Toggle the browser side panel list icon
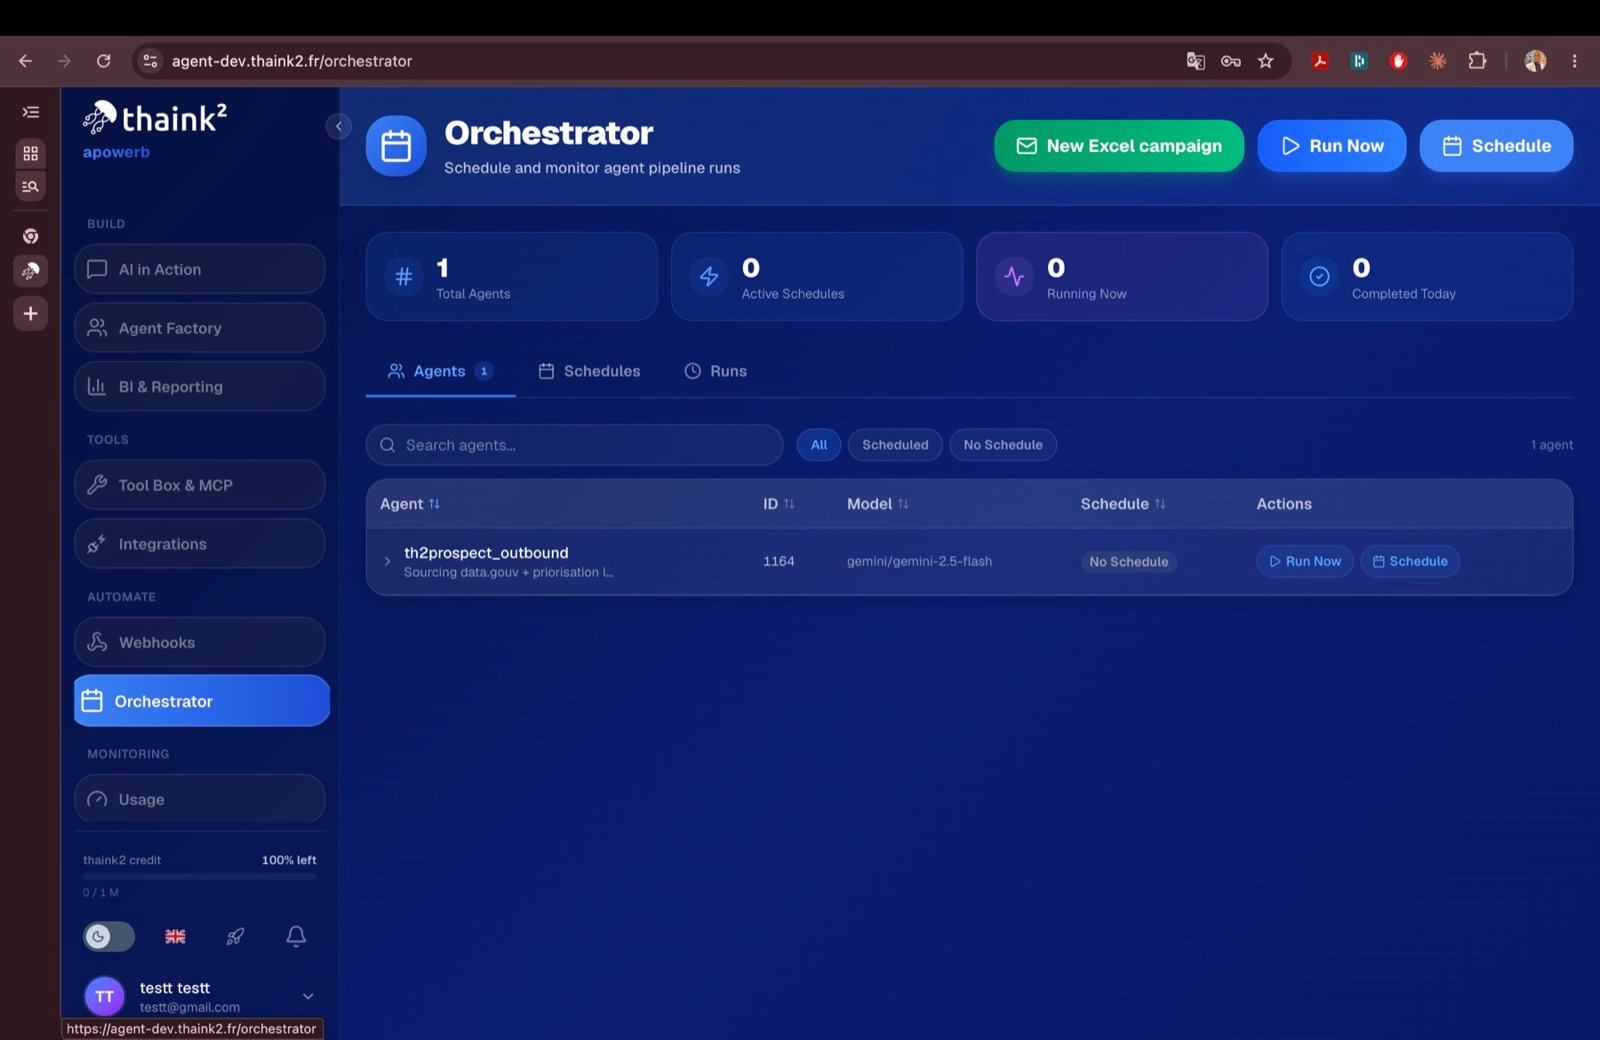 point(31,112)
